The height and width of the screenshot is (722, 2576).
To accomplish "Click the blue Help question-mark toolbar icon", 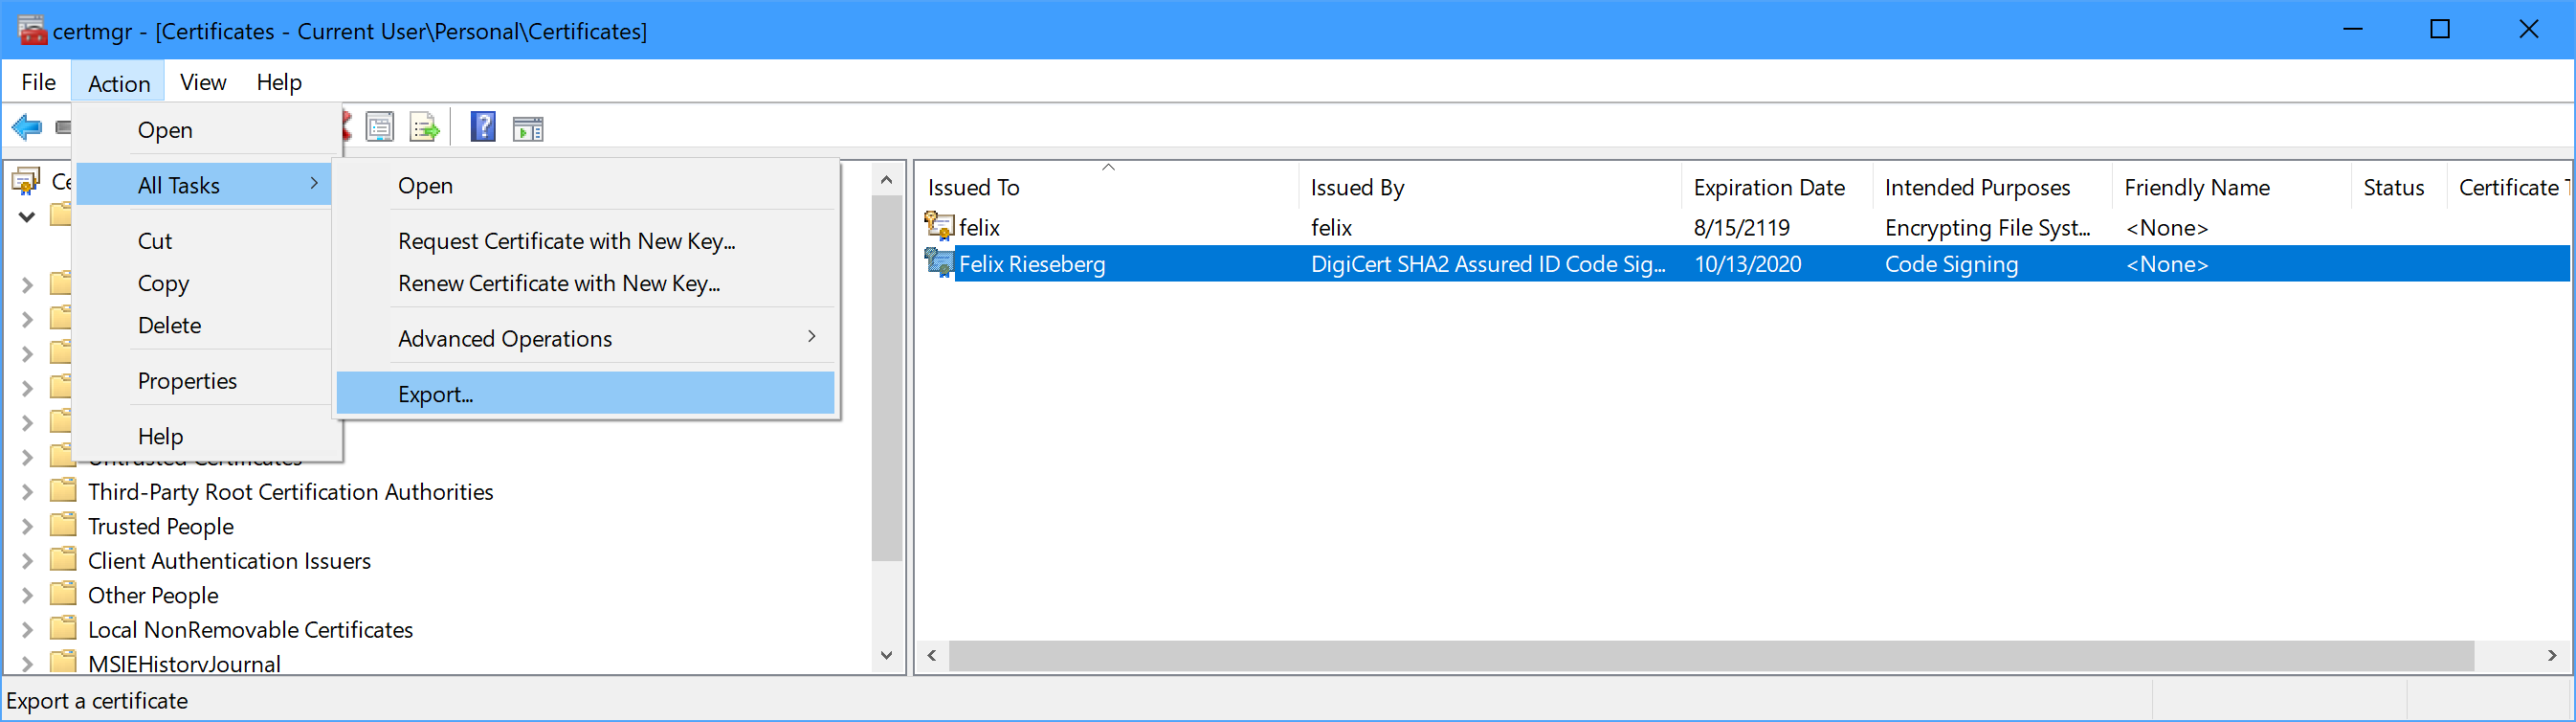I will [483, 127].
